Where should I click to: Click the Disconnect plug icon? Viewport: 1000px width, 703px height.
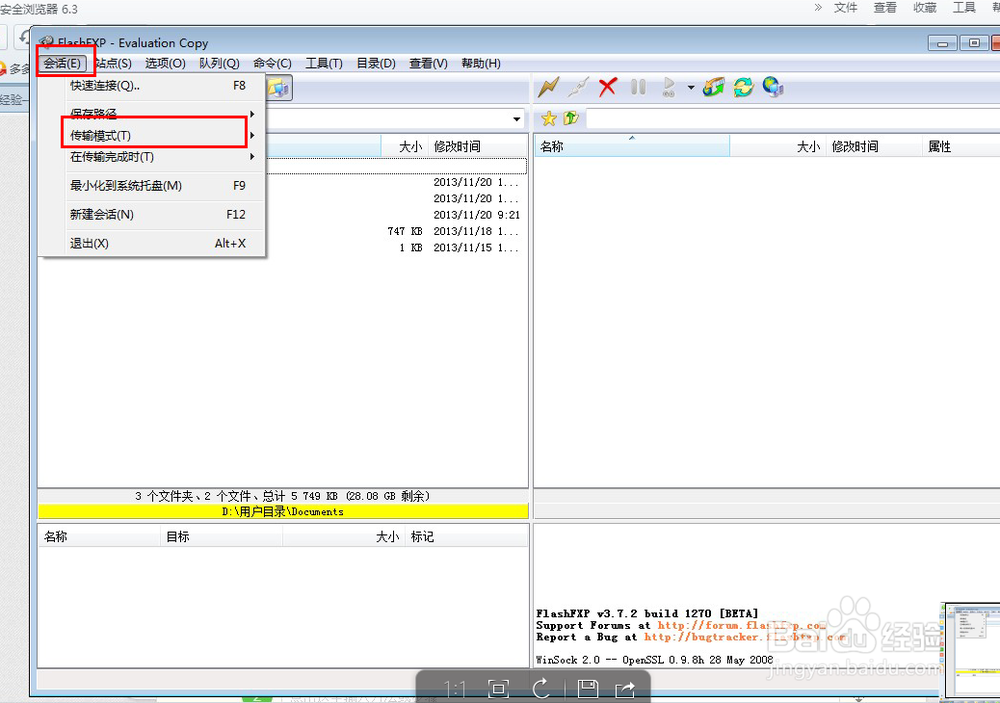tap(578, 87)
